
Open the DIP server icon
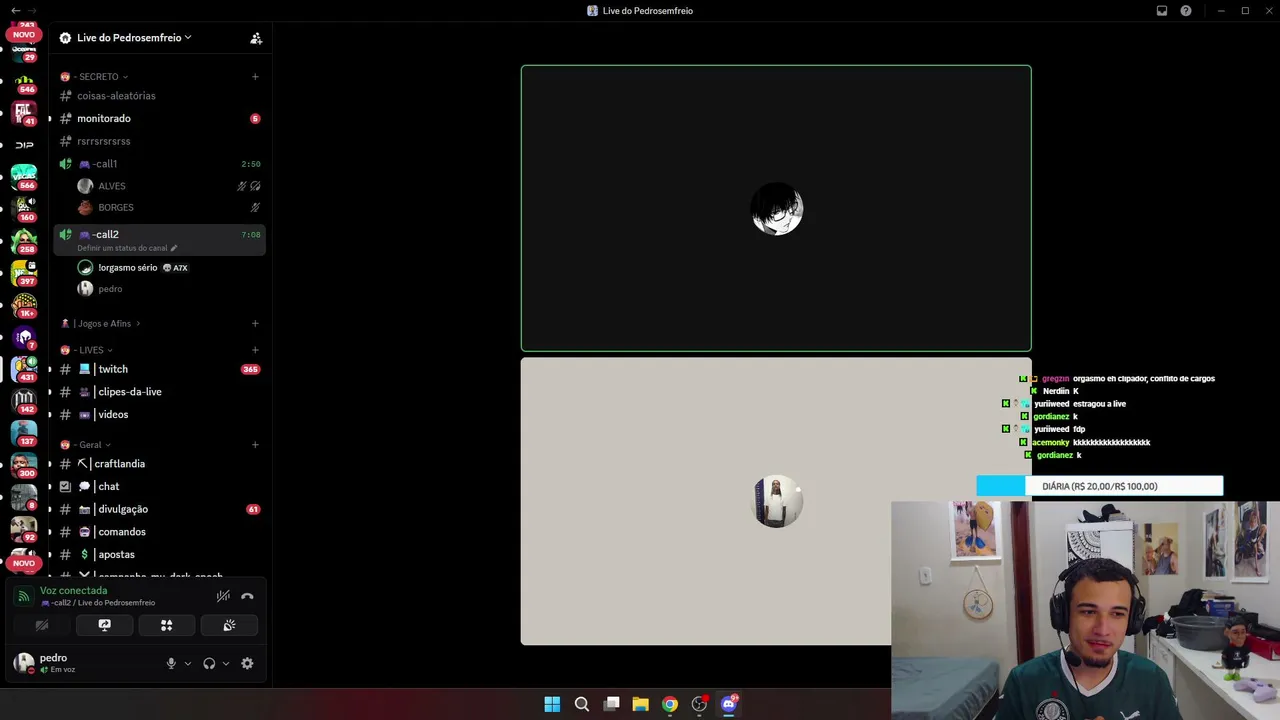coord(24,145)
